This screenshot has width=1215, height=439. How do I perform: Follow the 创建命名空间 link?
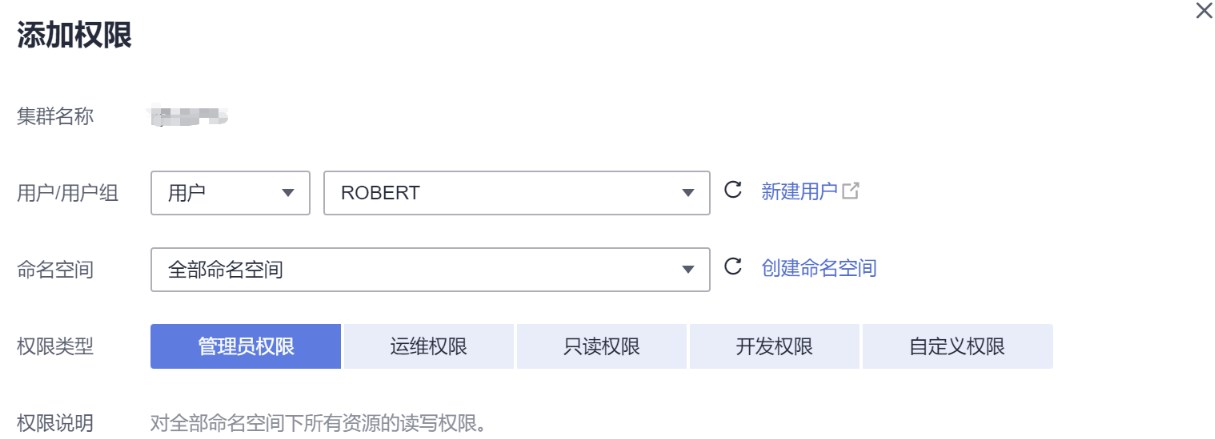(819, 268)
